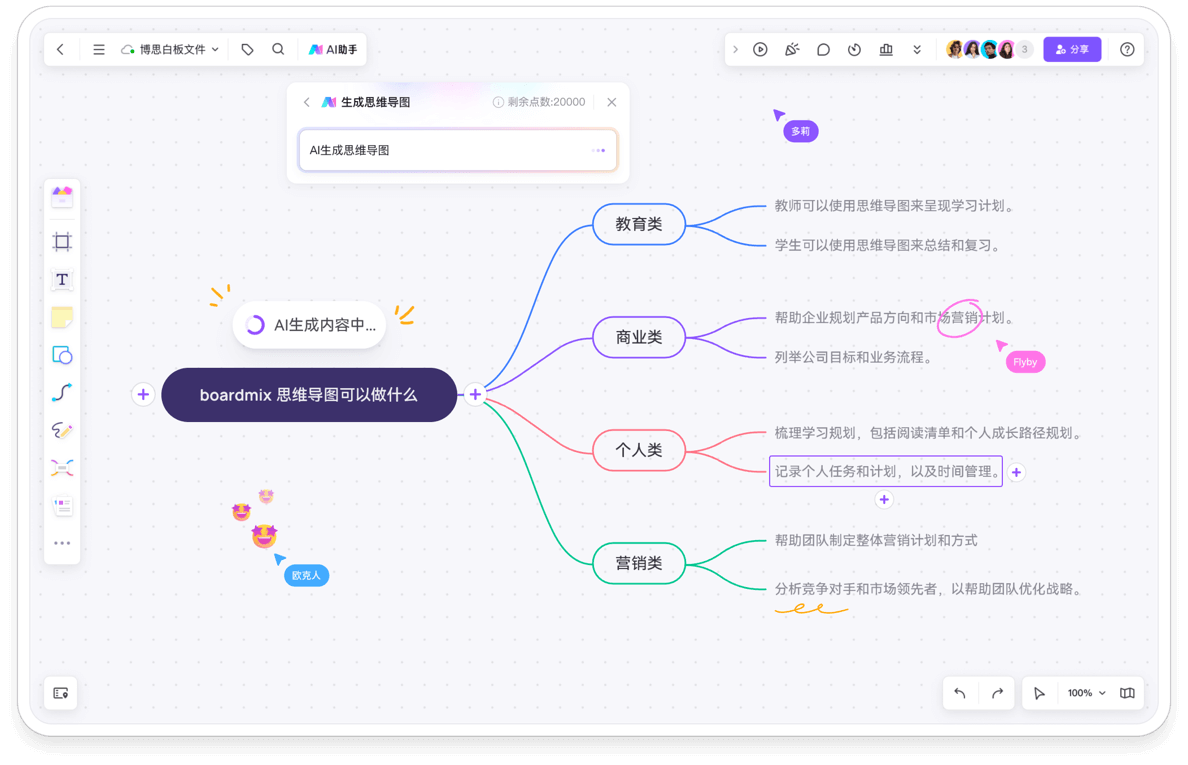The height and width of the screenshot is (765, 1188).
Task: Click the purple 分享 share button
Action: click(x=1072, y=49)
